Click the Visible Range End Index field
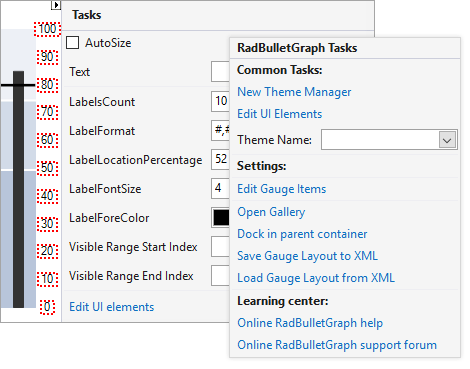The width and height of the screenshot is (470, 369). pyautogui.click(x=220, y=276)
